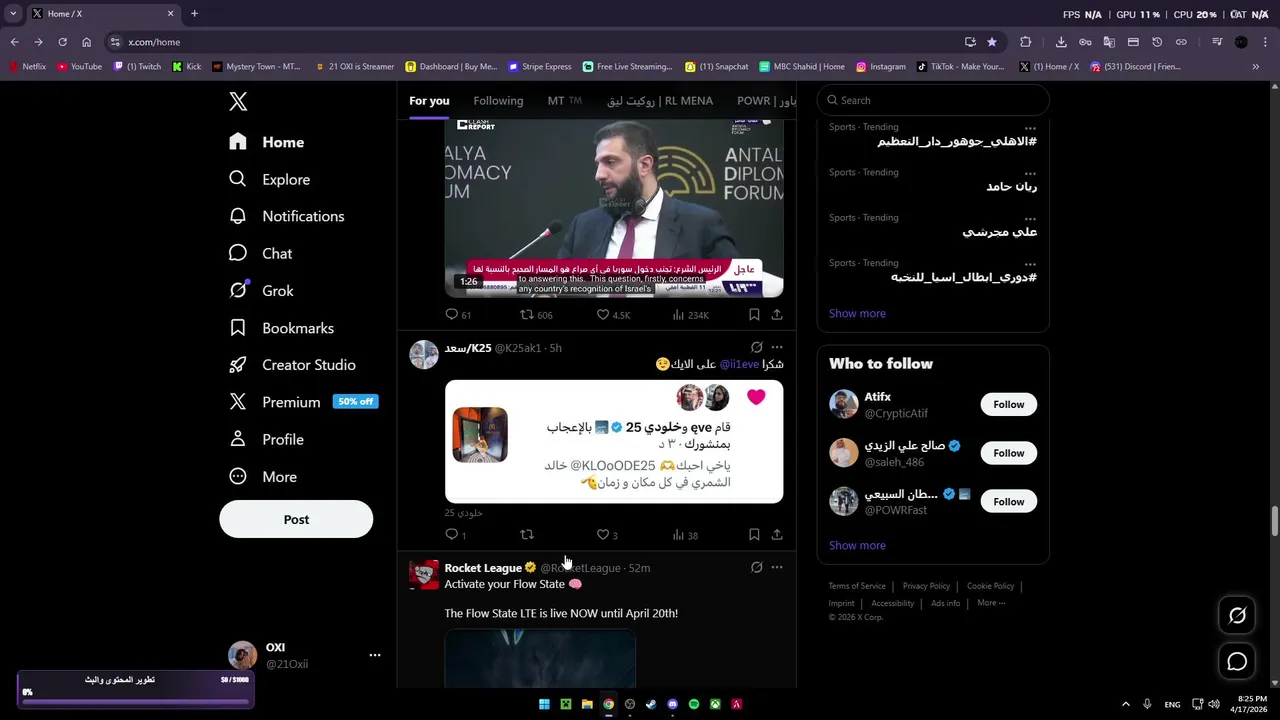Open Spotify from the taskbar

tap(694, 704)
